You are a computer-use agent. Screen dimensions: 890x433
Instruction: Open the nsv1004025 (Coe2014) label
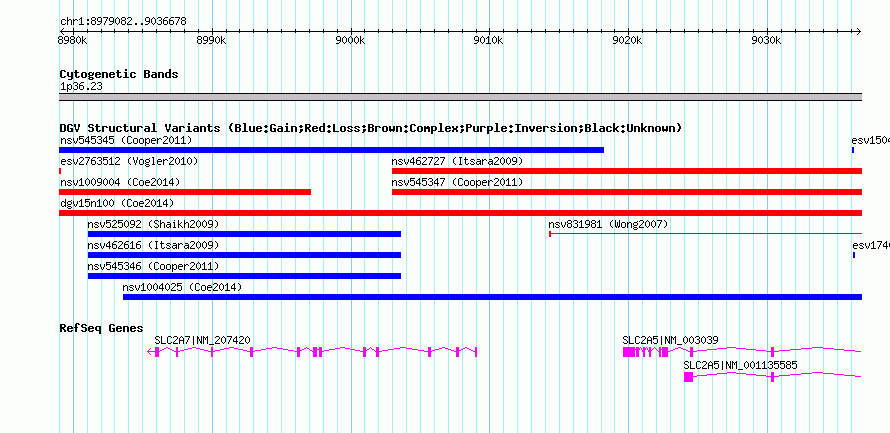tap(182, 287)
